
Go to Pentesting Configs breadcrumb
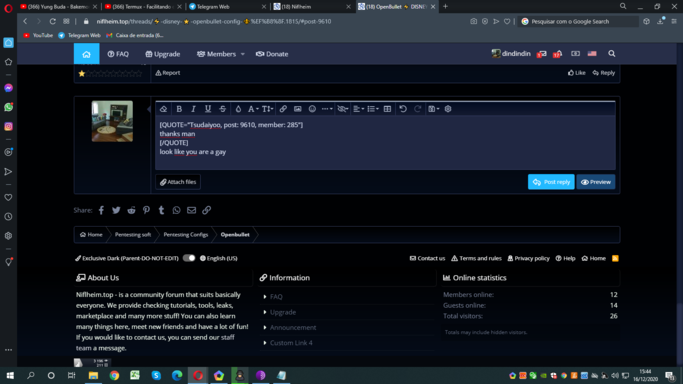186,235
